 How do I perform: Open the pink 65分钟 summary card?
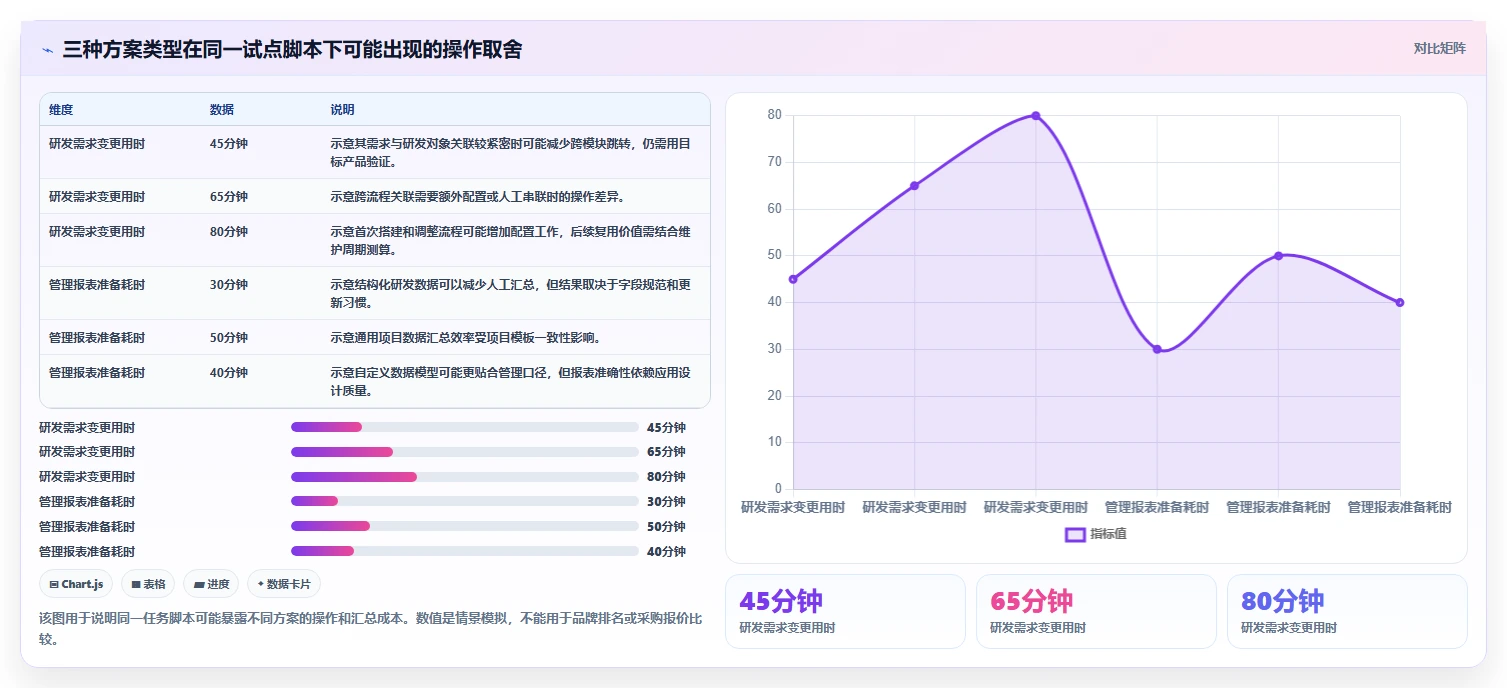click(x=1096, y=611)
